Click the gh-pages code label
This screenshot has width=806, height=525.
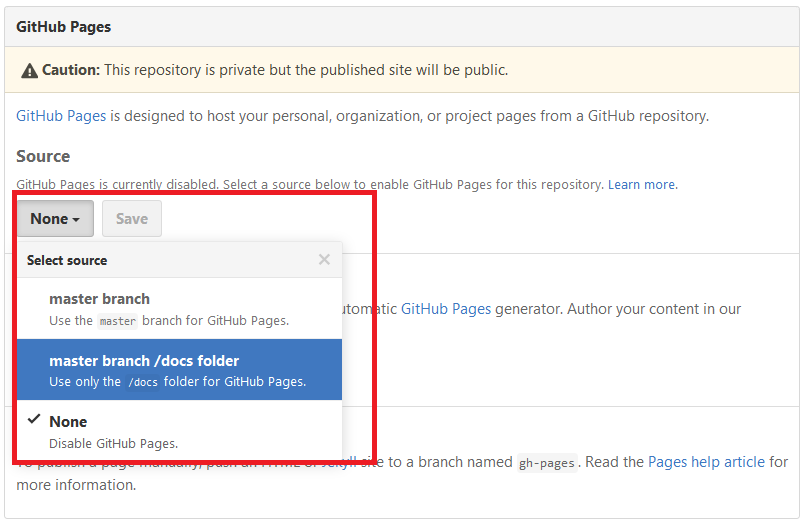pyautogui.click(x=546, y=463)
